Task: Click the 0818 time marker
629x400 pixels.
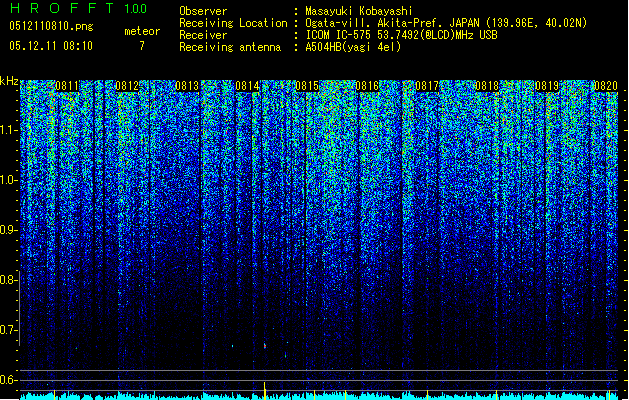Action: pos(487,86)
